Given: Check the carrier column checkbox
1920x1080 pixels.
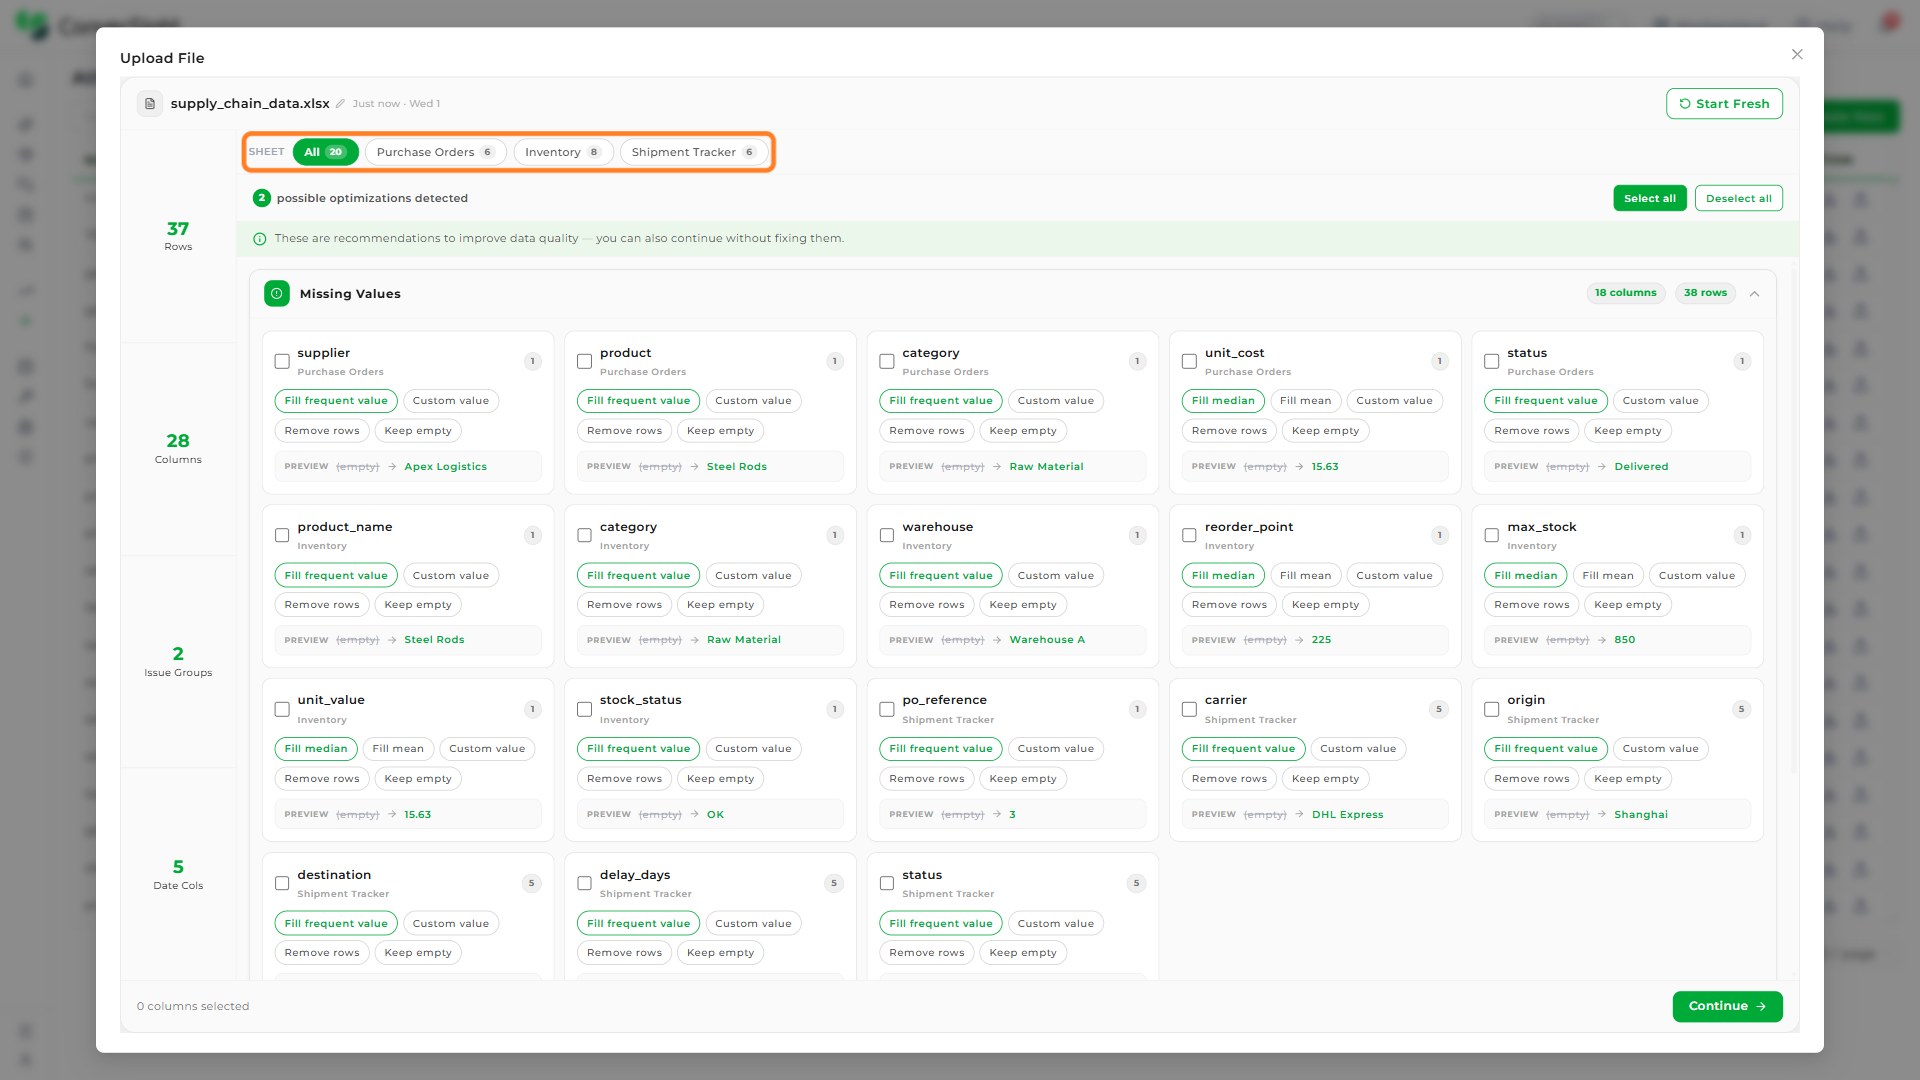Looking at the screenshot, I should 1189,710.
